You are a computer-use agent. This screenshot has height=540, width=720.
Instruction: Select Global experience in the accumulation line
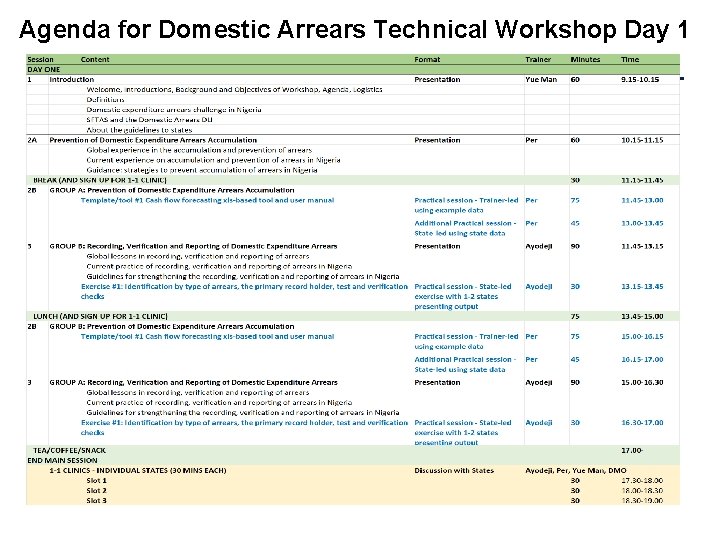[199, 150]
